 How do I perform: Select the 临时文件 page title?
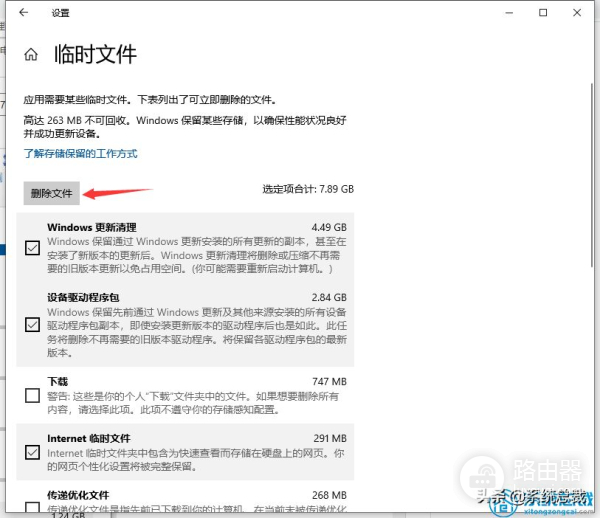click(95, 54)
